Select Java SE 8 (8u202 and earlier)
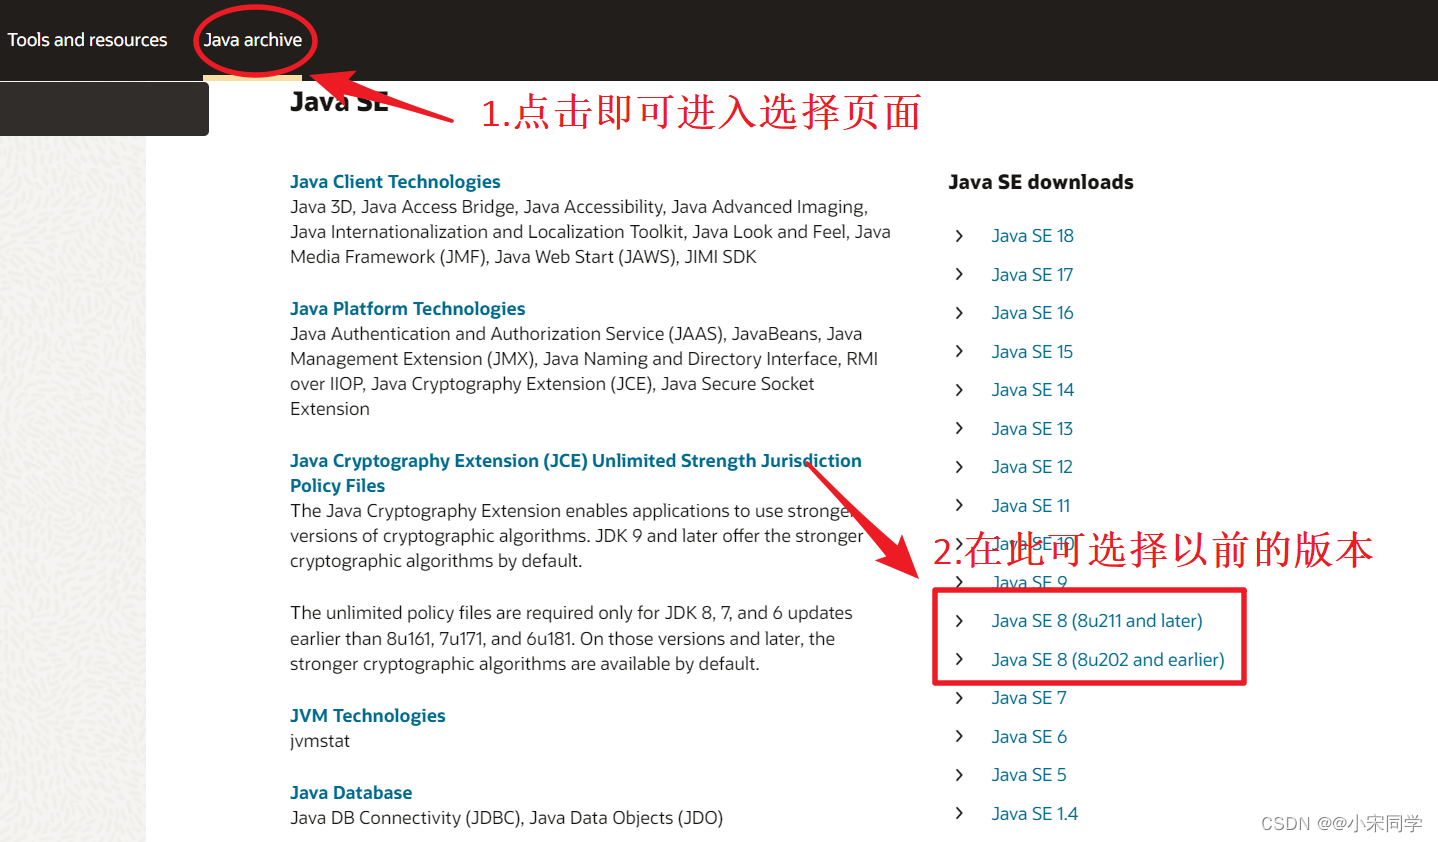Viewport: 1438px width, 842px height. [1108, 660]
